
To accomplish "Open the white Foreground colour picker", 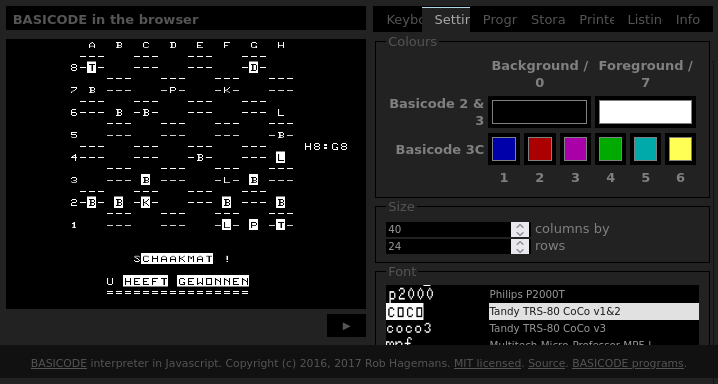I will point(645,112).
